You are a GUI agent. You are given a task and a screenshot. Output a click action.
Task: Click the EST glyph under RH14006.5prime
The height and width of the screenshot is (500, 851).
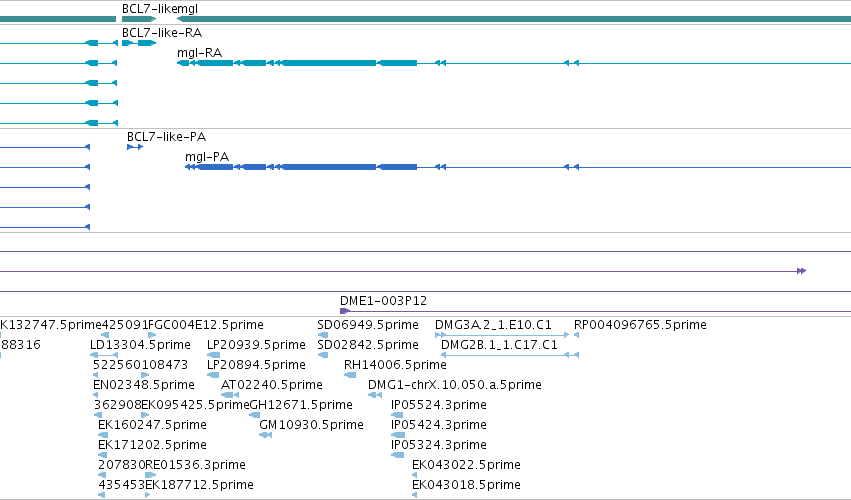(x=350, y=375)
